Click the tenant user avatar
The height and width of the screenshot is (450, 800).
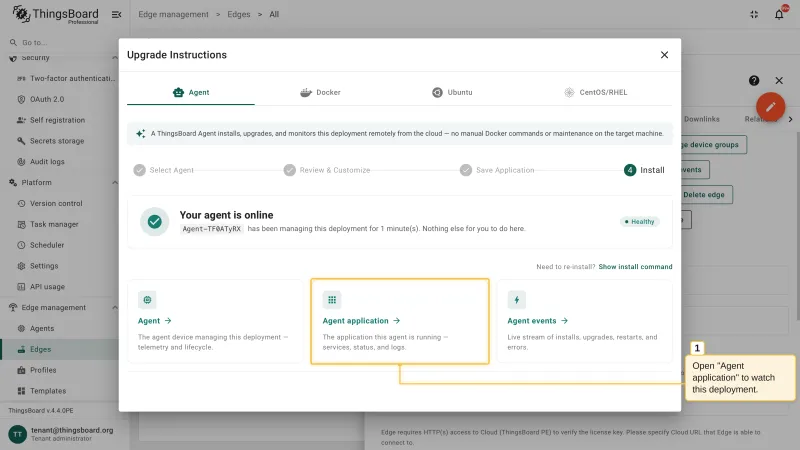(17, 434)
